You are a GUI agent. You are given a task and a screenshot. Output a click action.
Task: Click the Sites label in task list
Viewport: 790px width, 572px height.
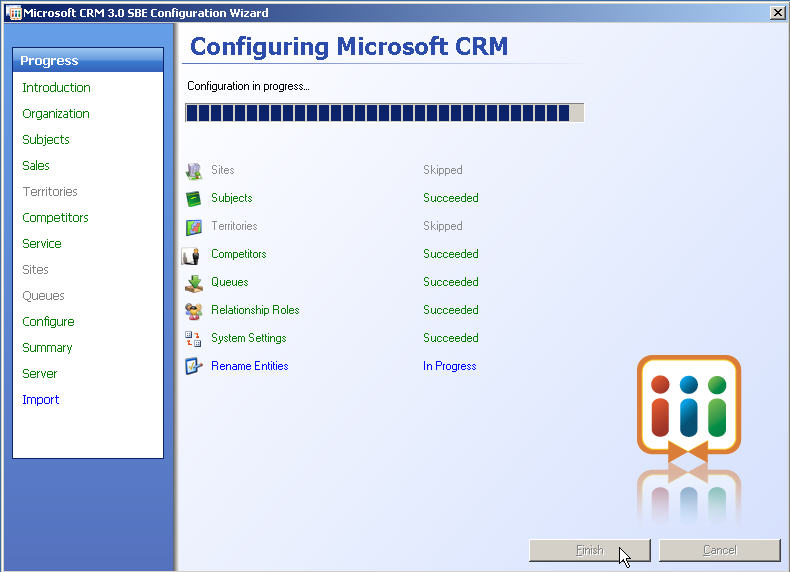(x=223, y=170)
